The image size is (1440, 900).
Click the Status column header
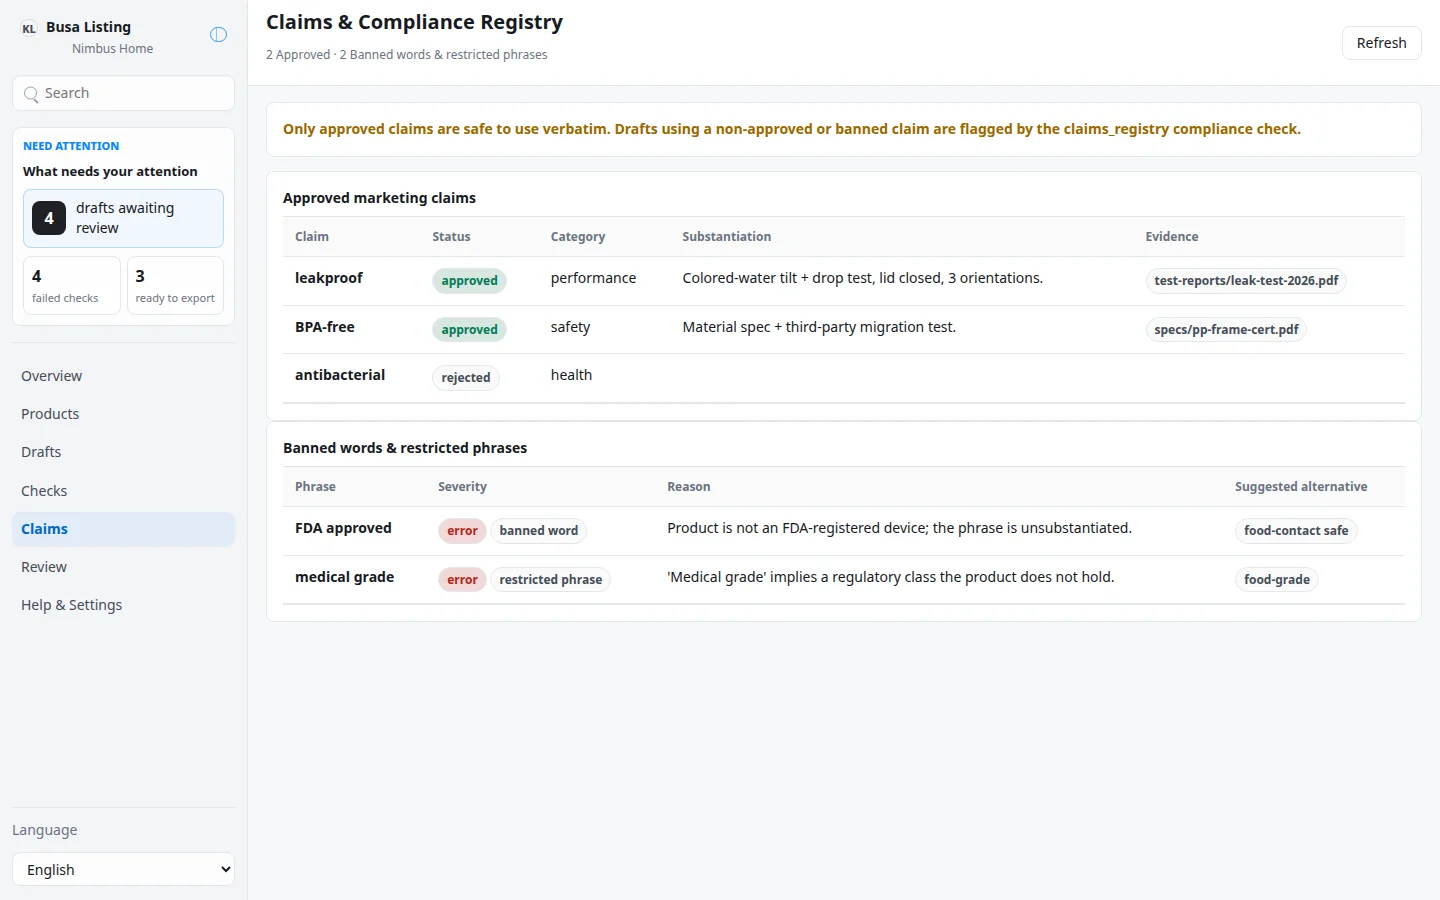pos(451,237)
